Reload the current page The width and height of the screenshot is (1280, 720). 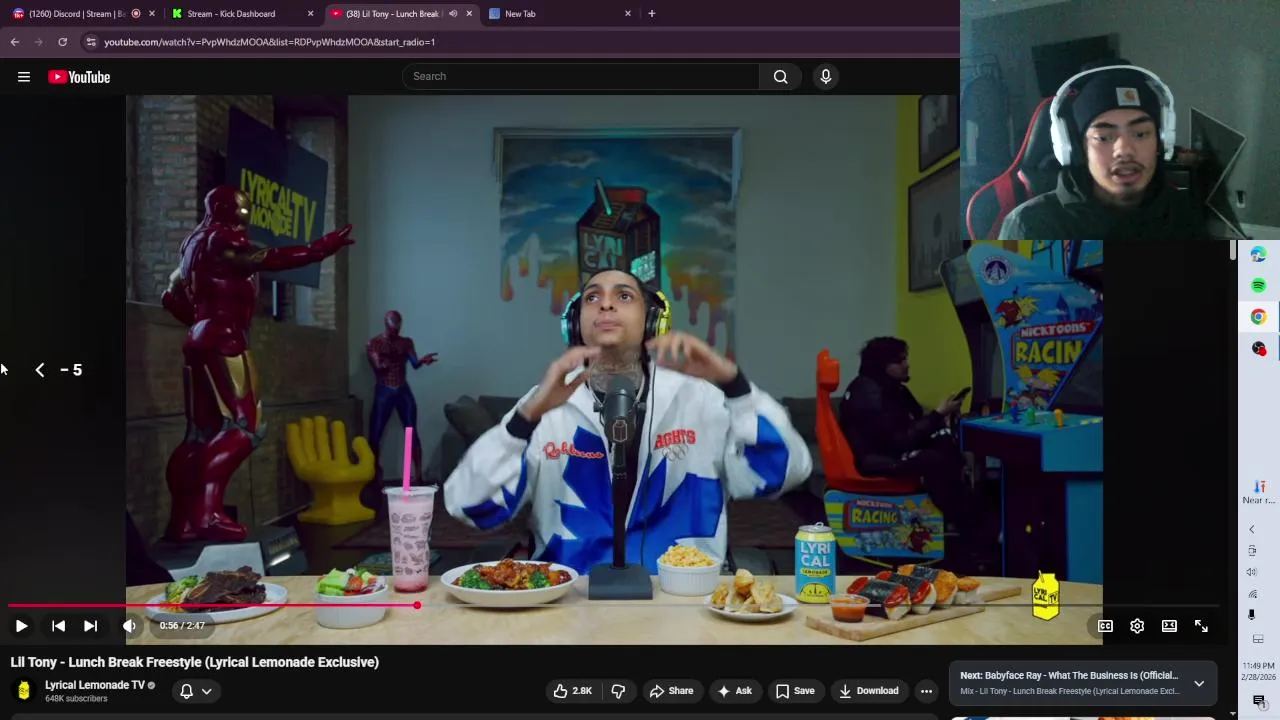62,42
